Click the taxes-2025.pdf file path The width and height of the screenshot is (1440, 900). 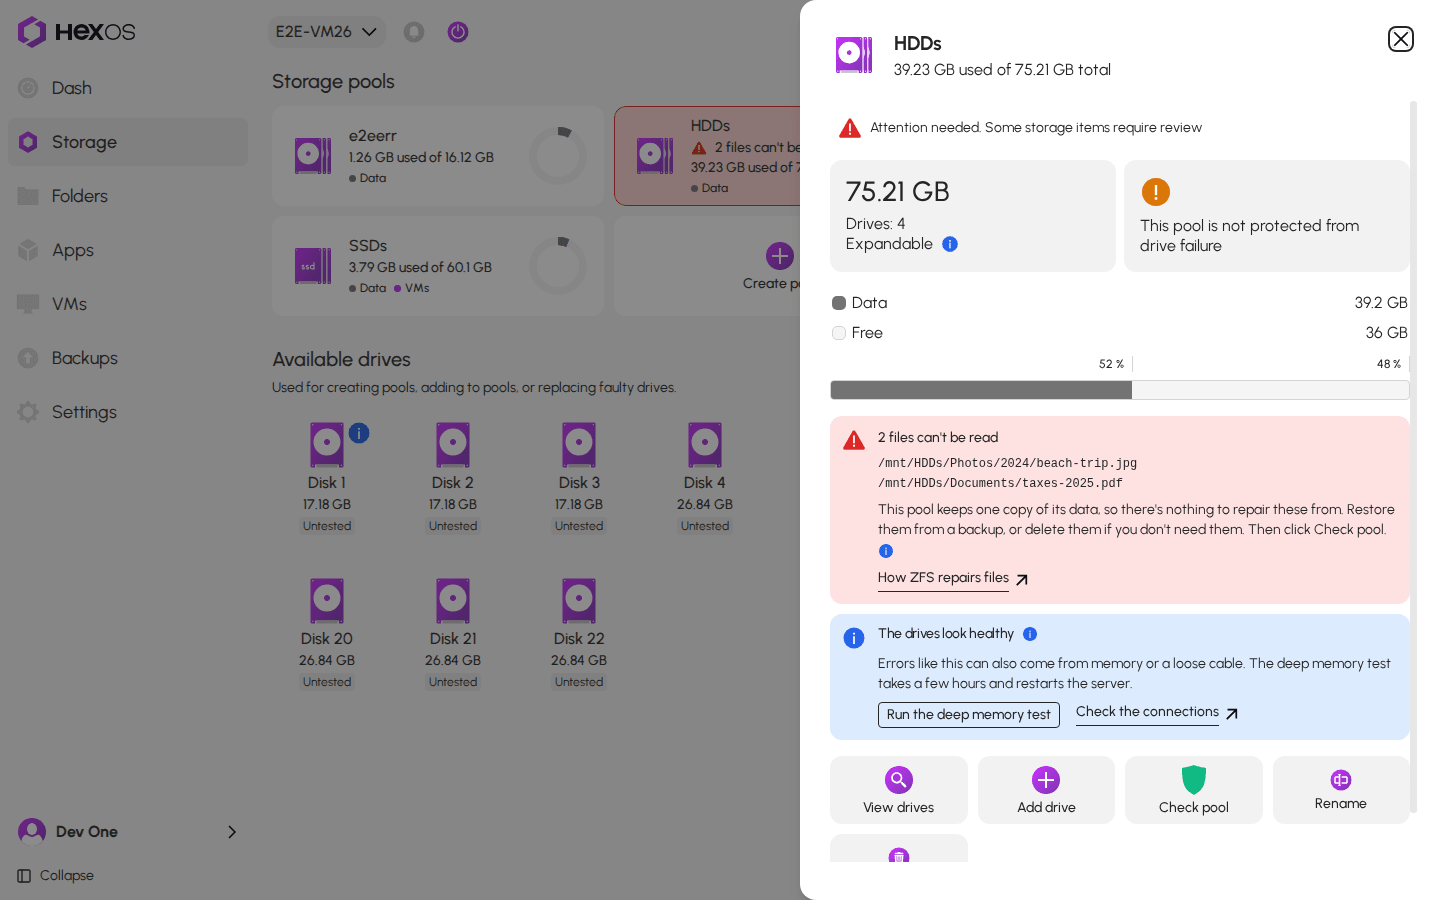(1000, 484)
